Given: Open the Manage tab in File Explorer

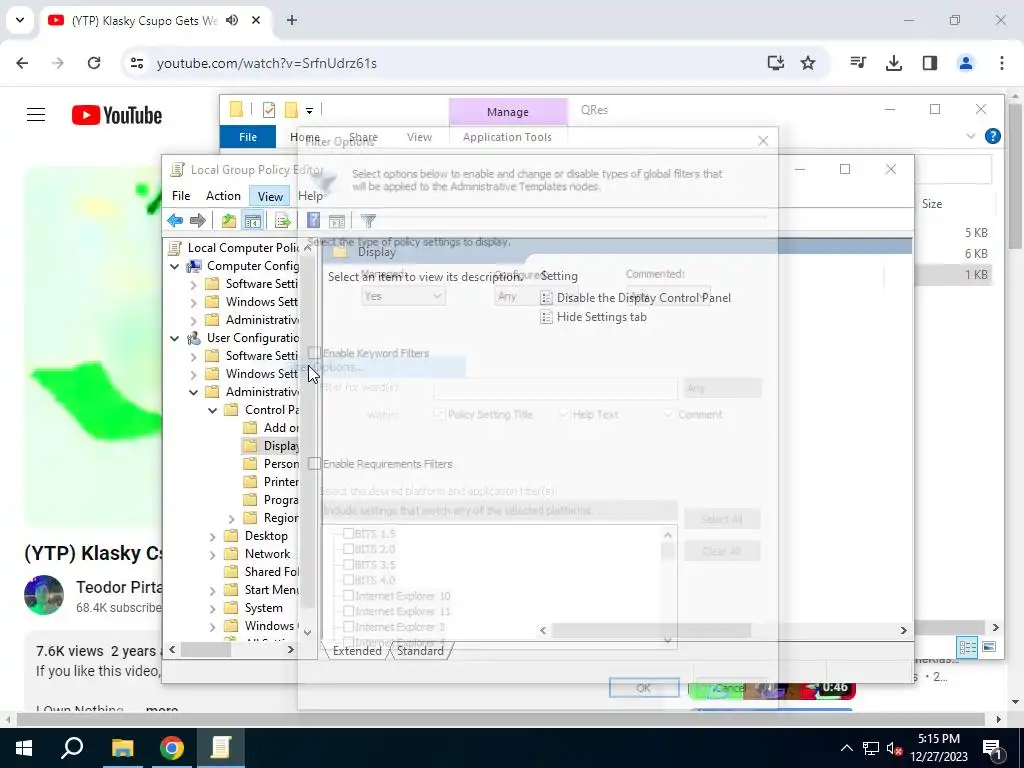Looking at the screenshot, I should (507, 112).
